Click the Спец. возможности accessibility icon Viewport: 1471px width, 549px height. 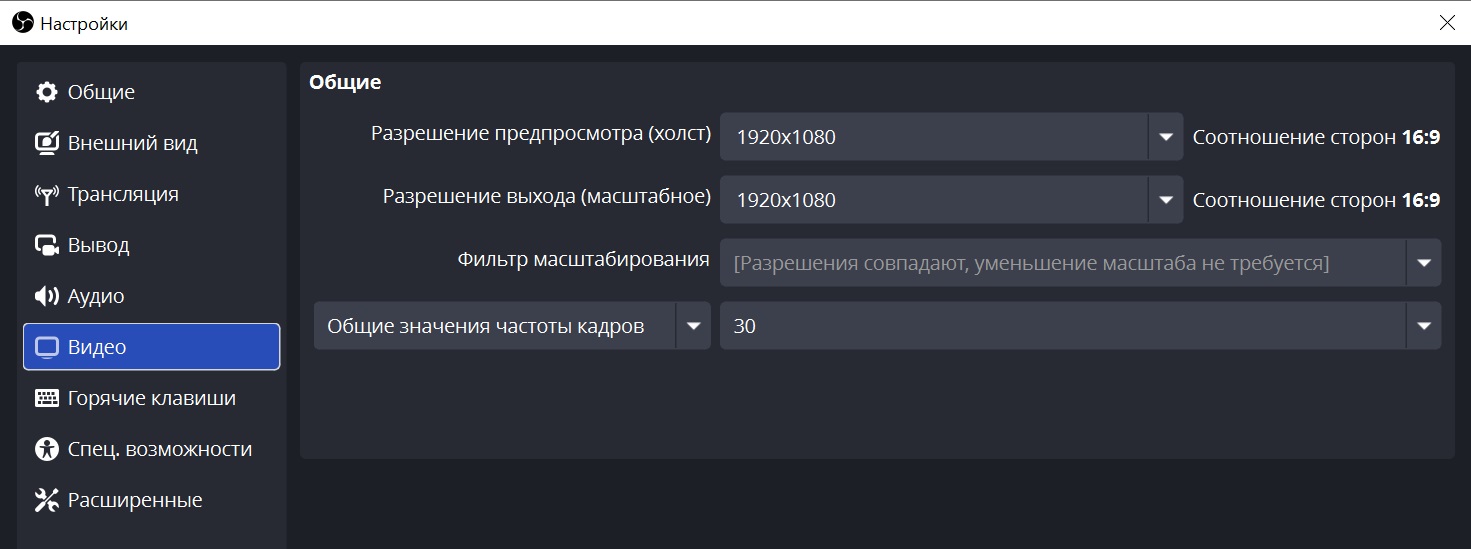46,449
